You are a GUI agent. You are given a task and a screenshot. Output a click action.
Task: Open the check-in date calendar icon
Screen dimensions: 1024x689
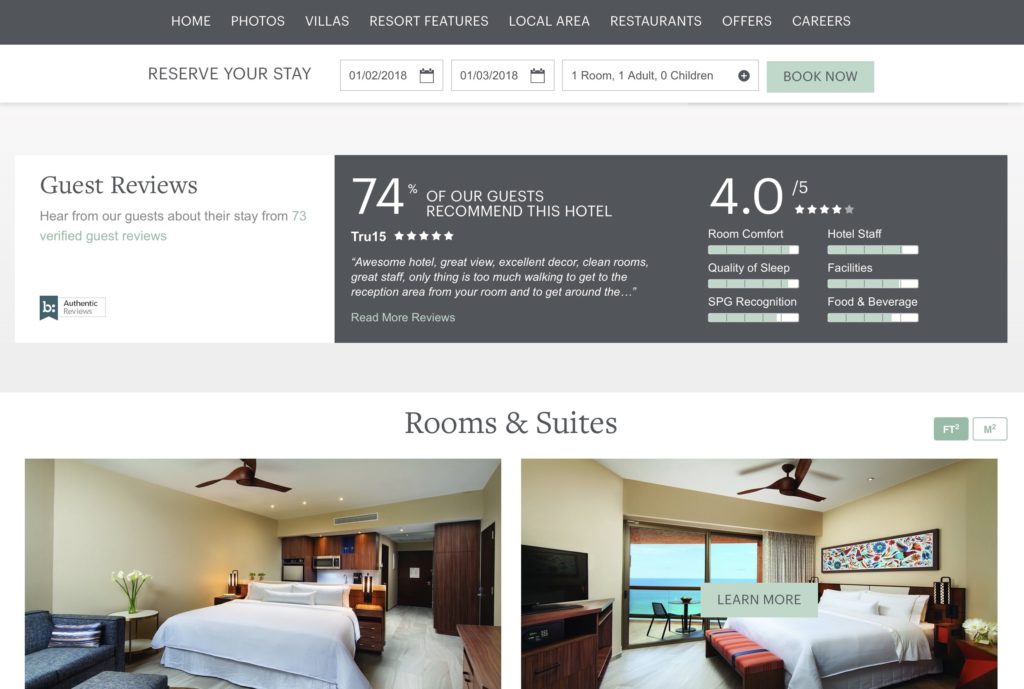pos(426,76)
